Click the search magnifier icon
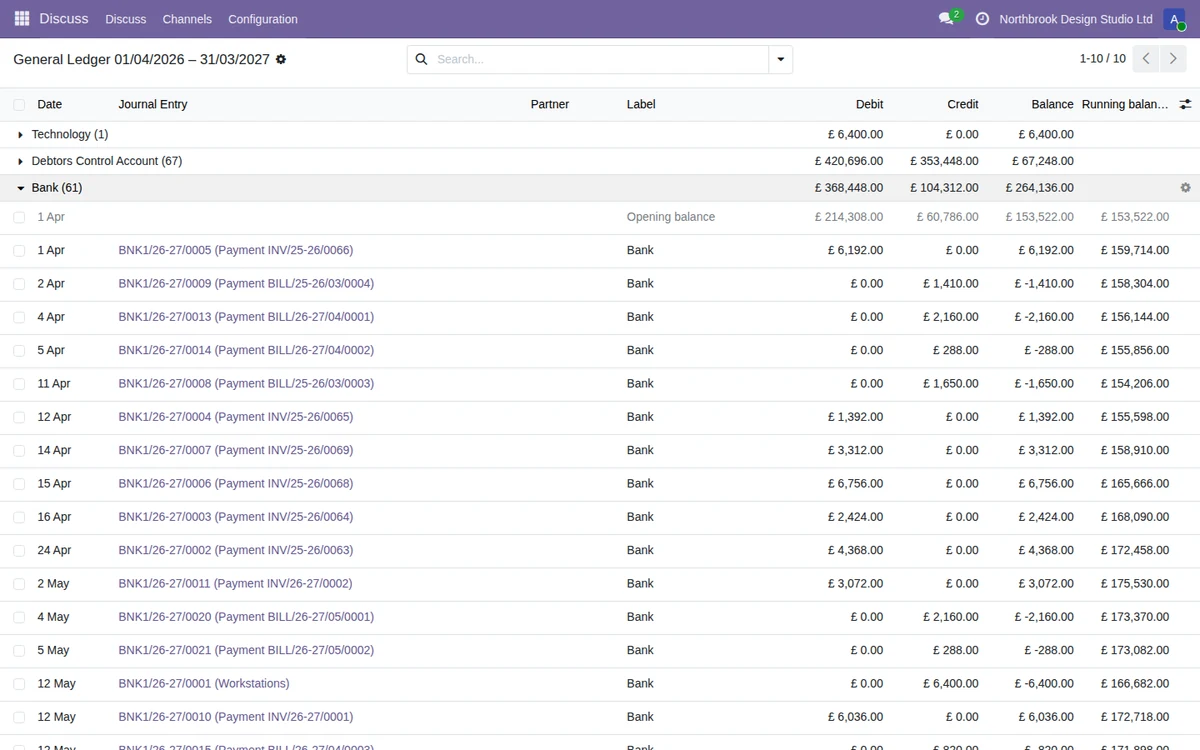Viewport: 1200px width, 750px height. 421,59
